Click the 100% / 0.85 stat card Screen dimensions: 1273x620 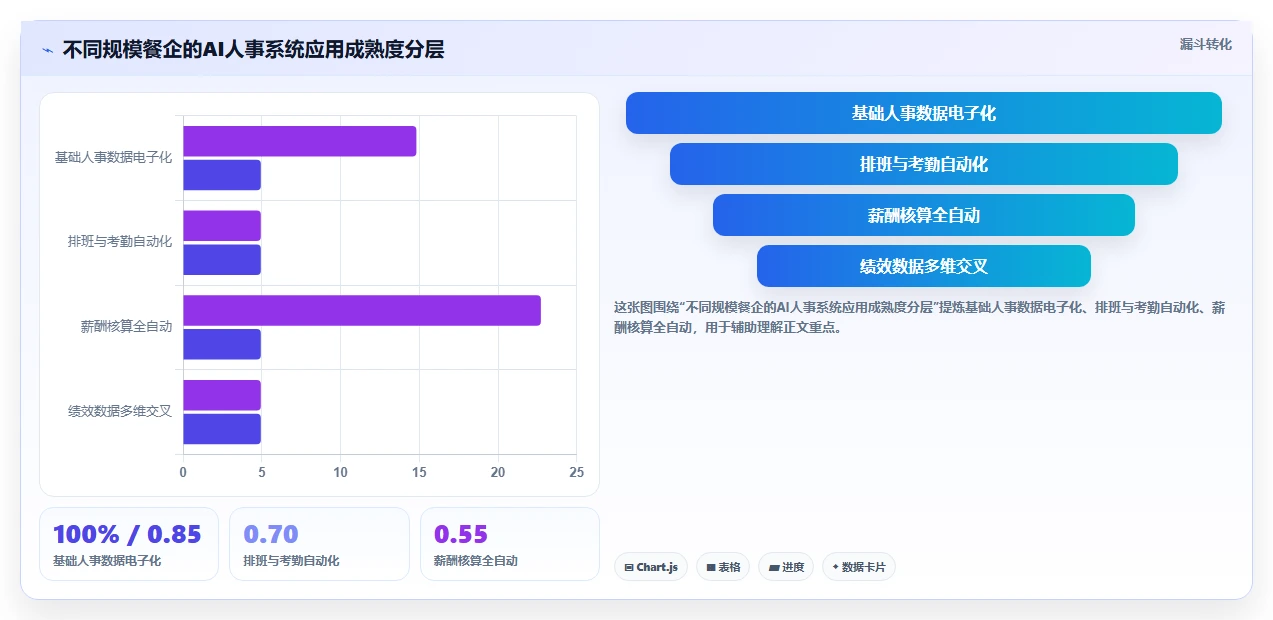point(129,544)
